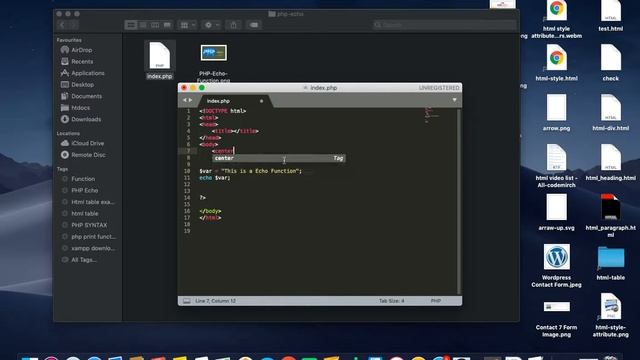The image size is (640, 360).
Task: Select arrow.png desktop file
Action: pyautogui.click(x=556, y=113)
